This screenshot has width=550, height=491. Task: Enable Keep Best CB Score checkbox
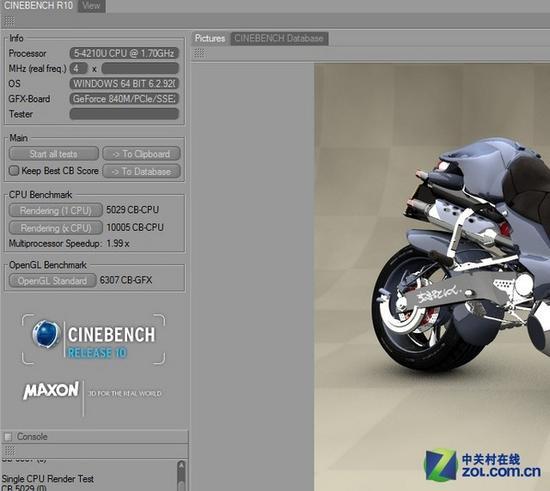pyautogui.click(x=14, y=171)
